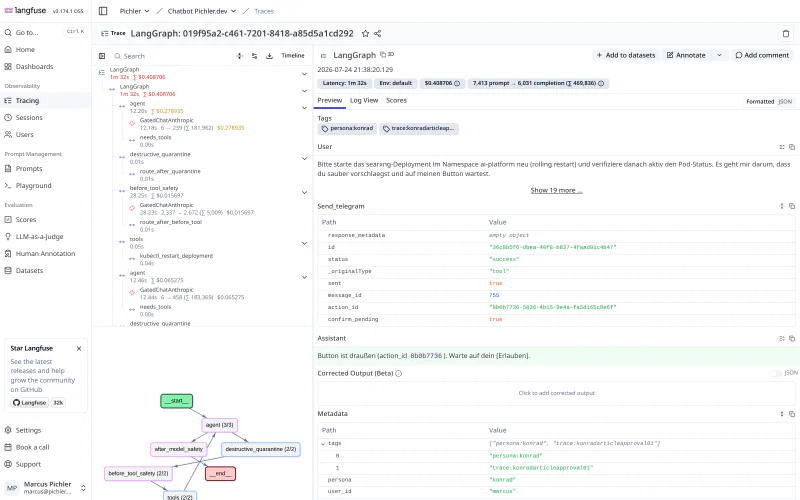Screen dimensions: 800x500
Task: Click the Annotate button
Action: 686,55
